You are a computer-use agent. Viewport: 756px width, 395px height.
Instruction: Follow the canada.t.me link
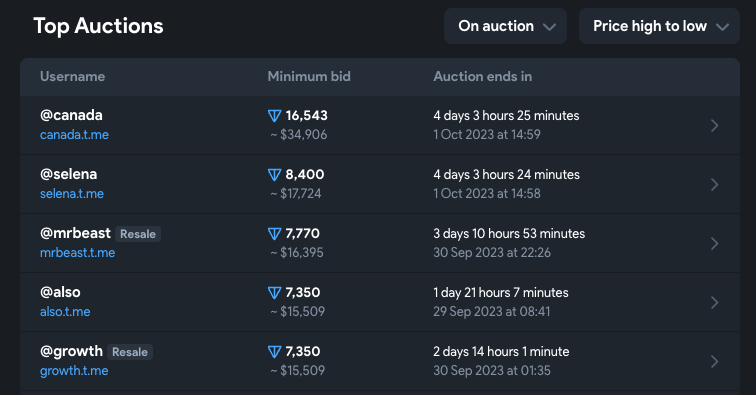click(x=74, y=135)
